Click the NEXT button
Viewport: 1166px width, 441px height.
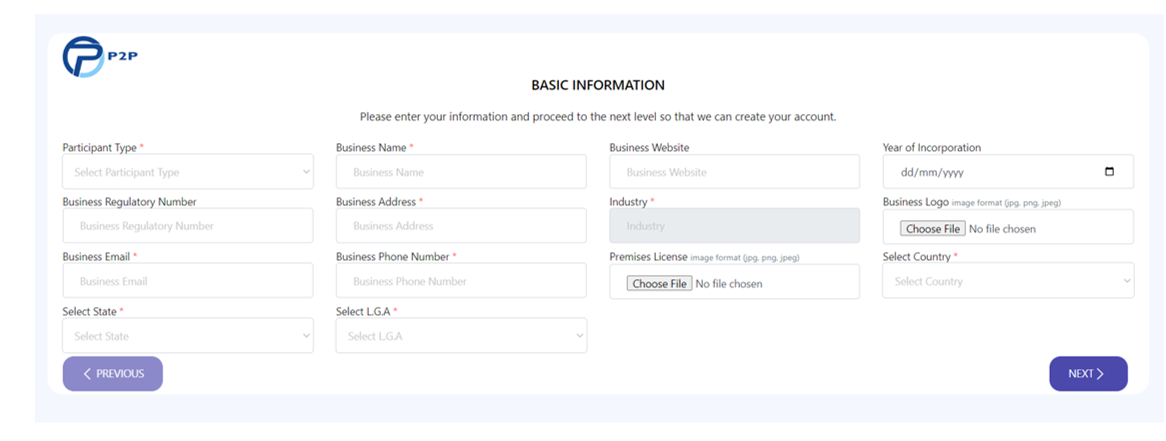(x=1088, y=373)
